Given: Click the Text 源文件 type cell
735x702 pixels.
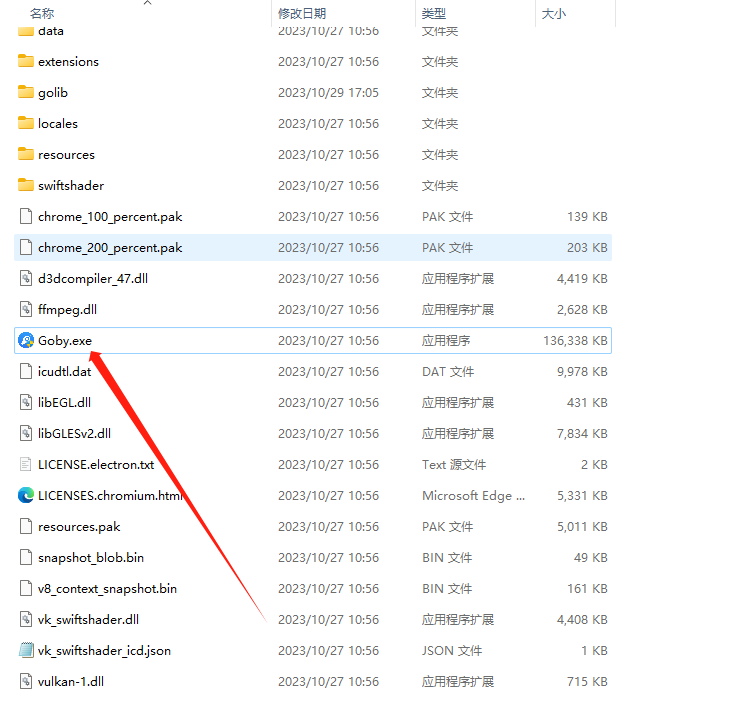Looking at the screenshot, I should (454, 464).
